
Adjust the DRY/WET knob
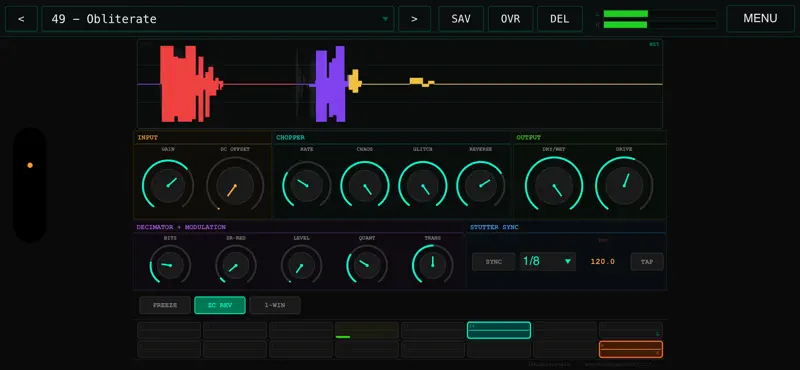coord(554,185)
